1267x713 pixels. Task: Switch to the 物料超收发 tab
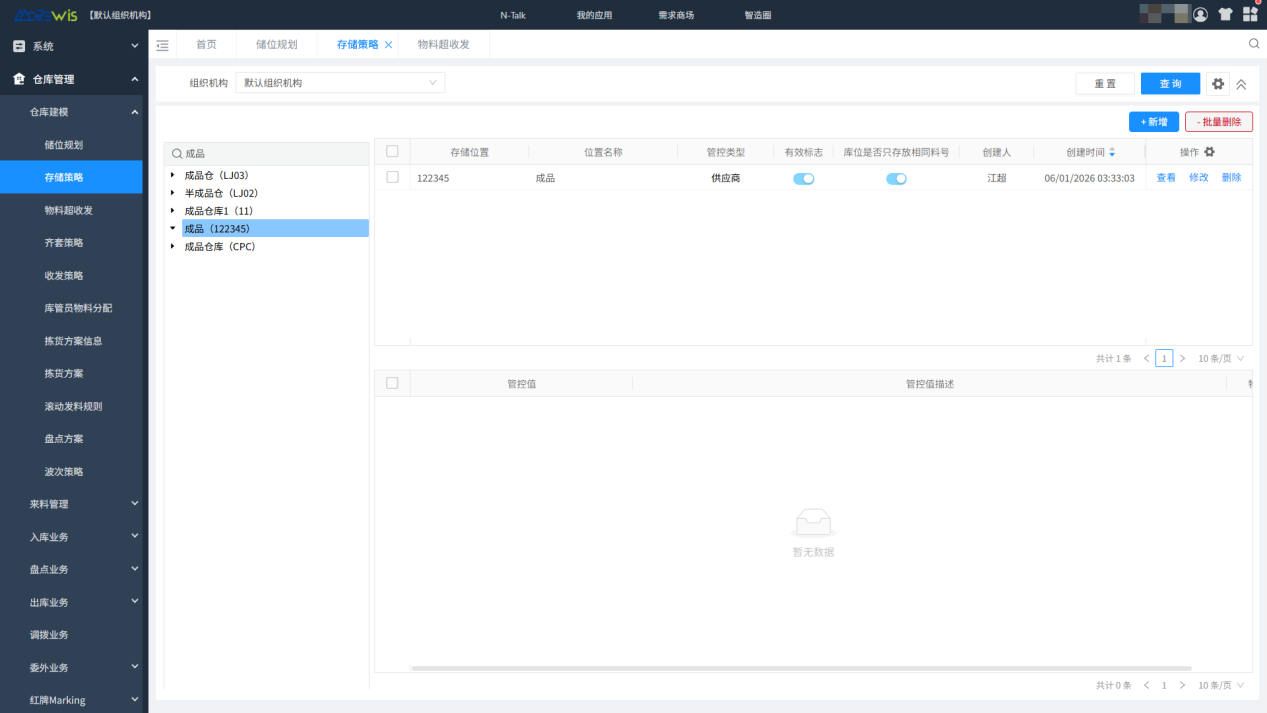tap(443, 45)
